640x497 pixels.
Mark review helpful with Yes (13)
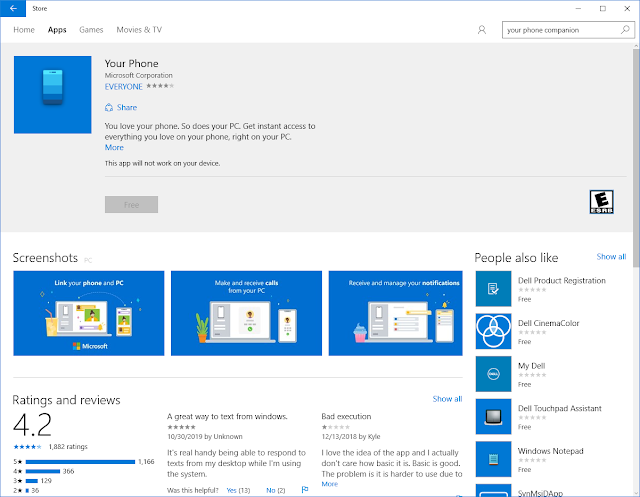pos(238,490)
